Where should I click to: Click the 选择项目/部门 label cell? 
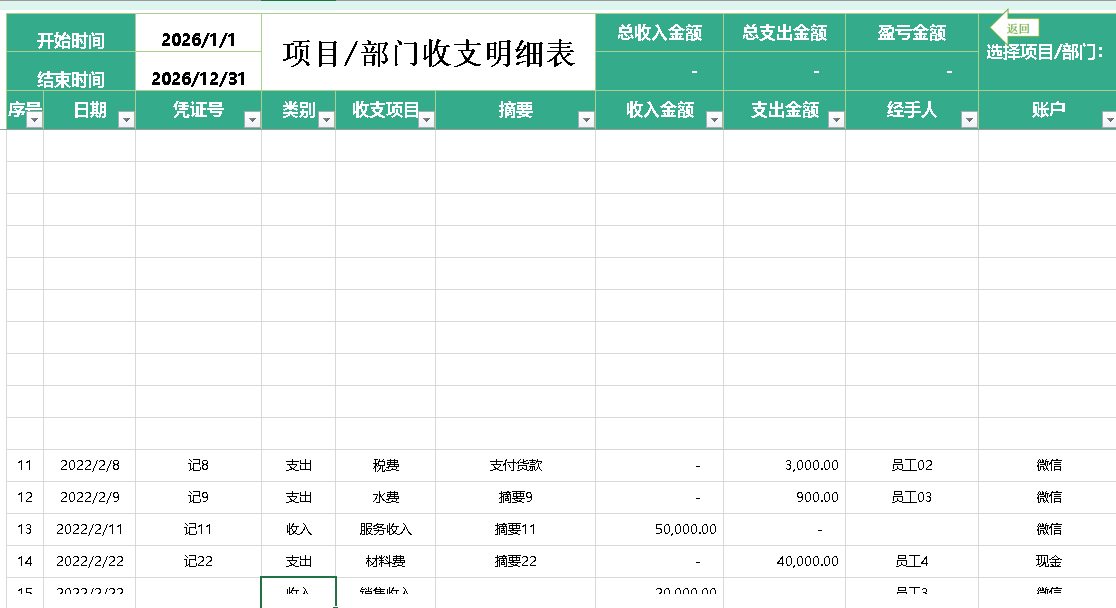(1045, 53)
